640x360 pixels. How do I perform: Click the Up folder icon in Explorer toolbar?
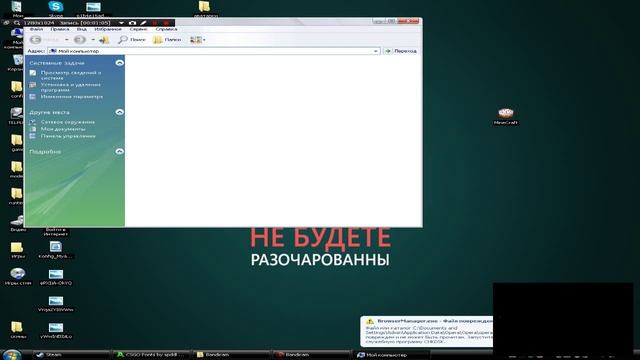pos(104,40)
